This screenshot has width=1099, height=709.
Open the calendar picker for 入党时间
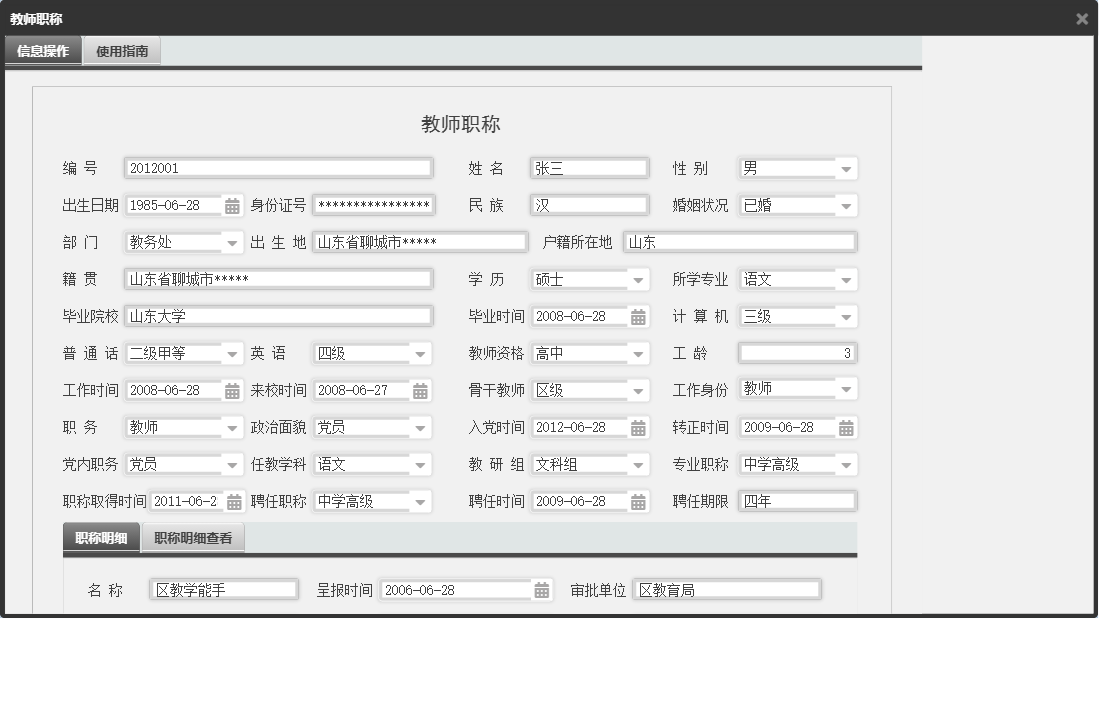[x=636, y=427]
